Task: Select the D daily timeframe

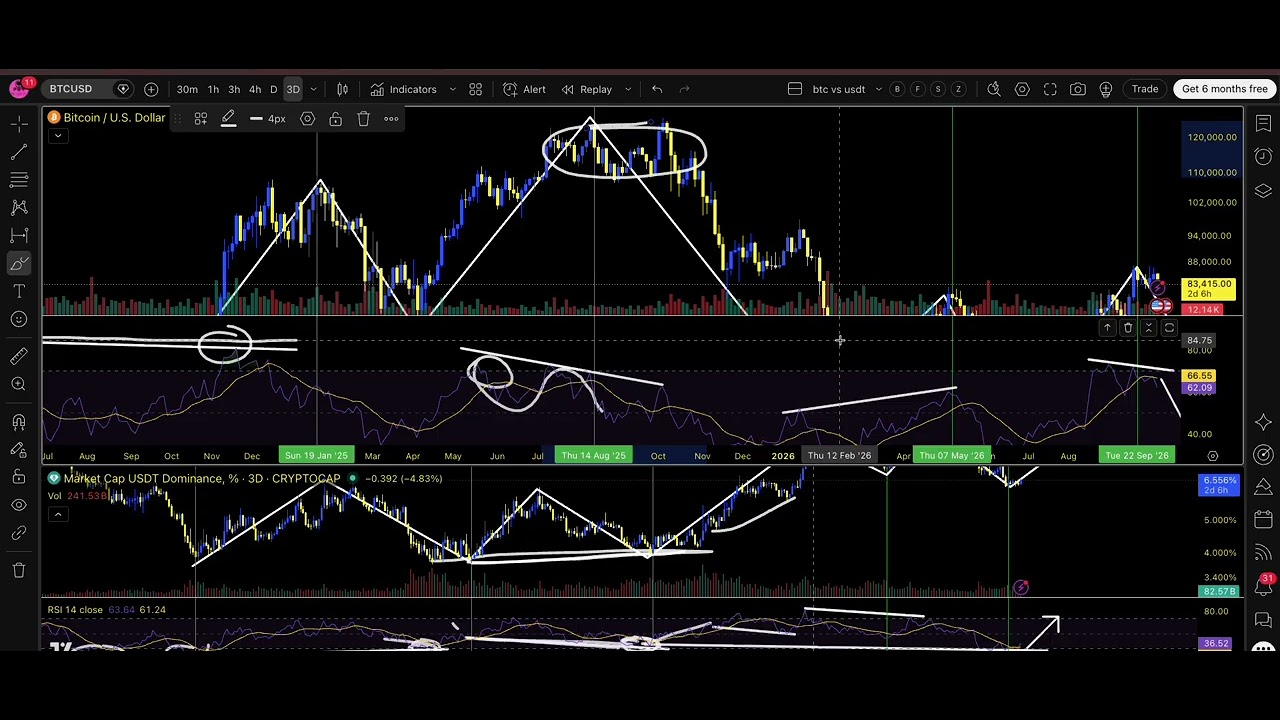Action: click(x=273, y=89)
